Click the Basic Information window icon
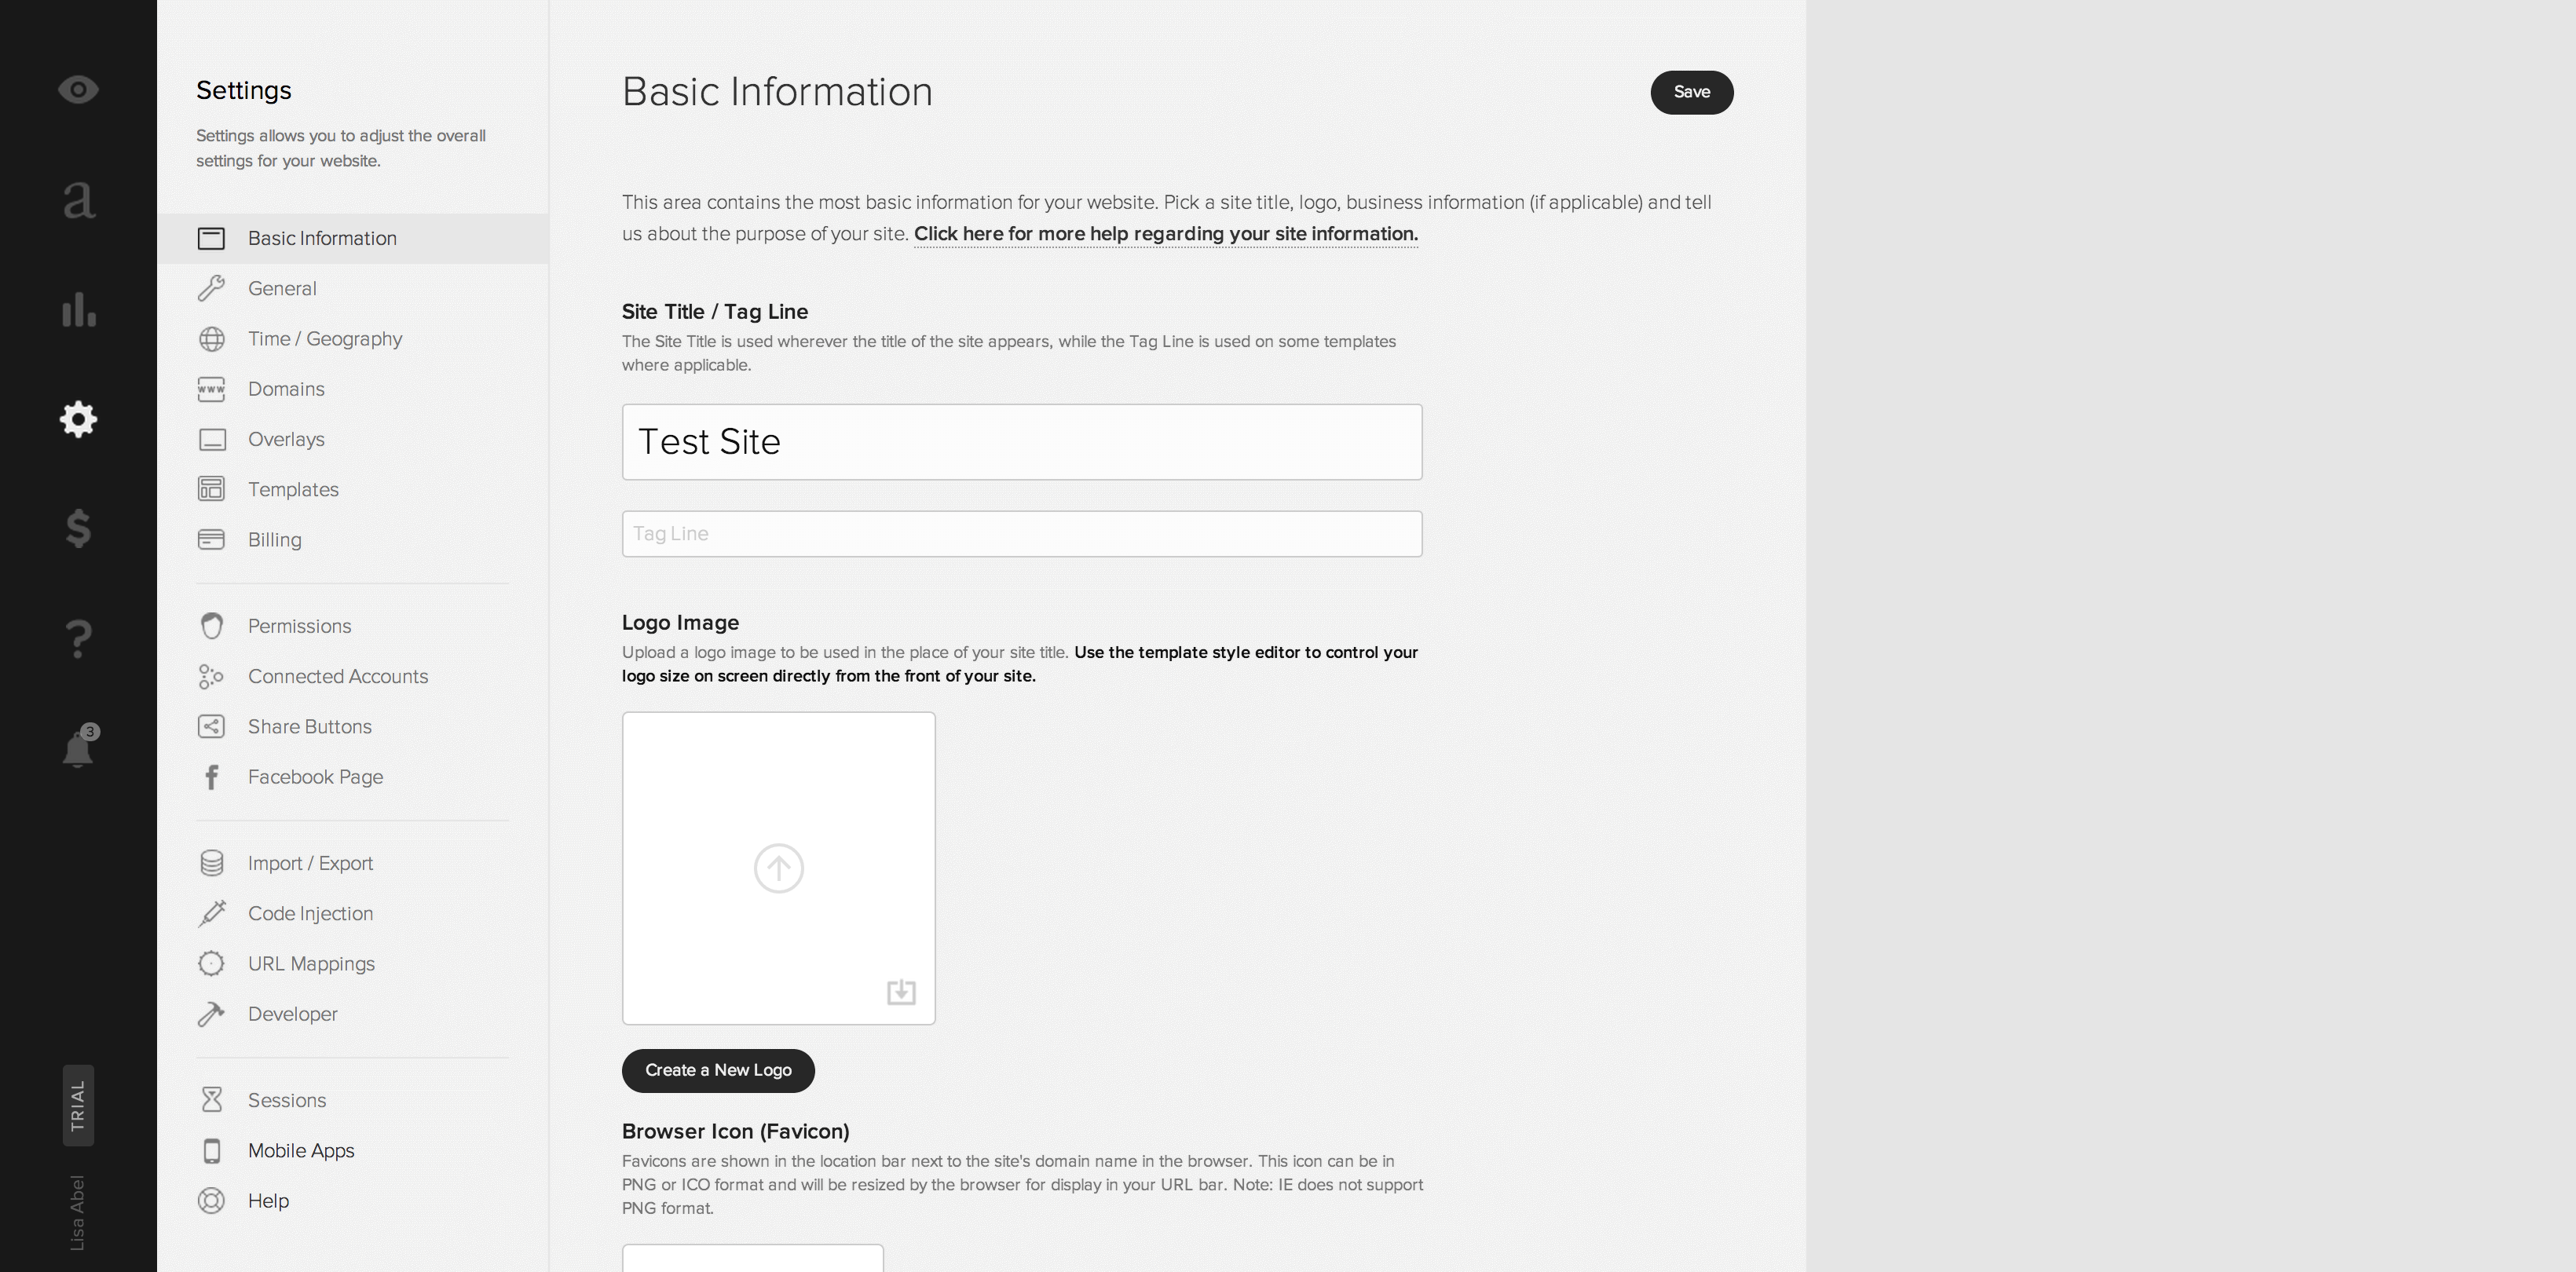Viewport: 2576px width, 1272px height. (211, 239)
